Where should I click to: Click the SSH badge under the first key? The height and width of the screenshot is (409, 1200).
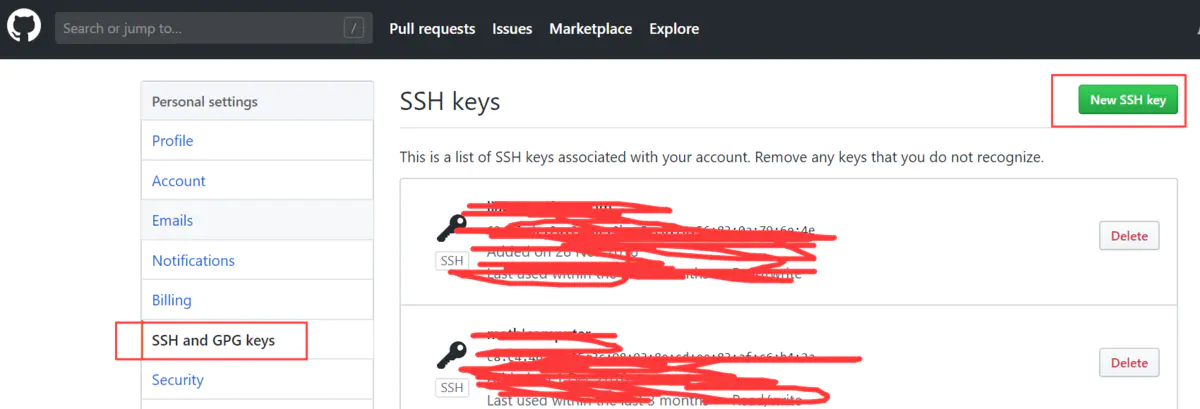pyautogui.click(x=453, y=261)
